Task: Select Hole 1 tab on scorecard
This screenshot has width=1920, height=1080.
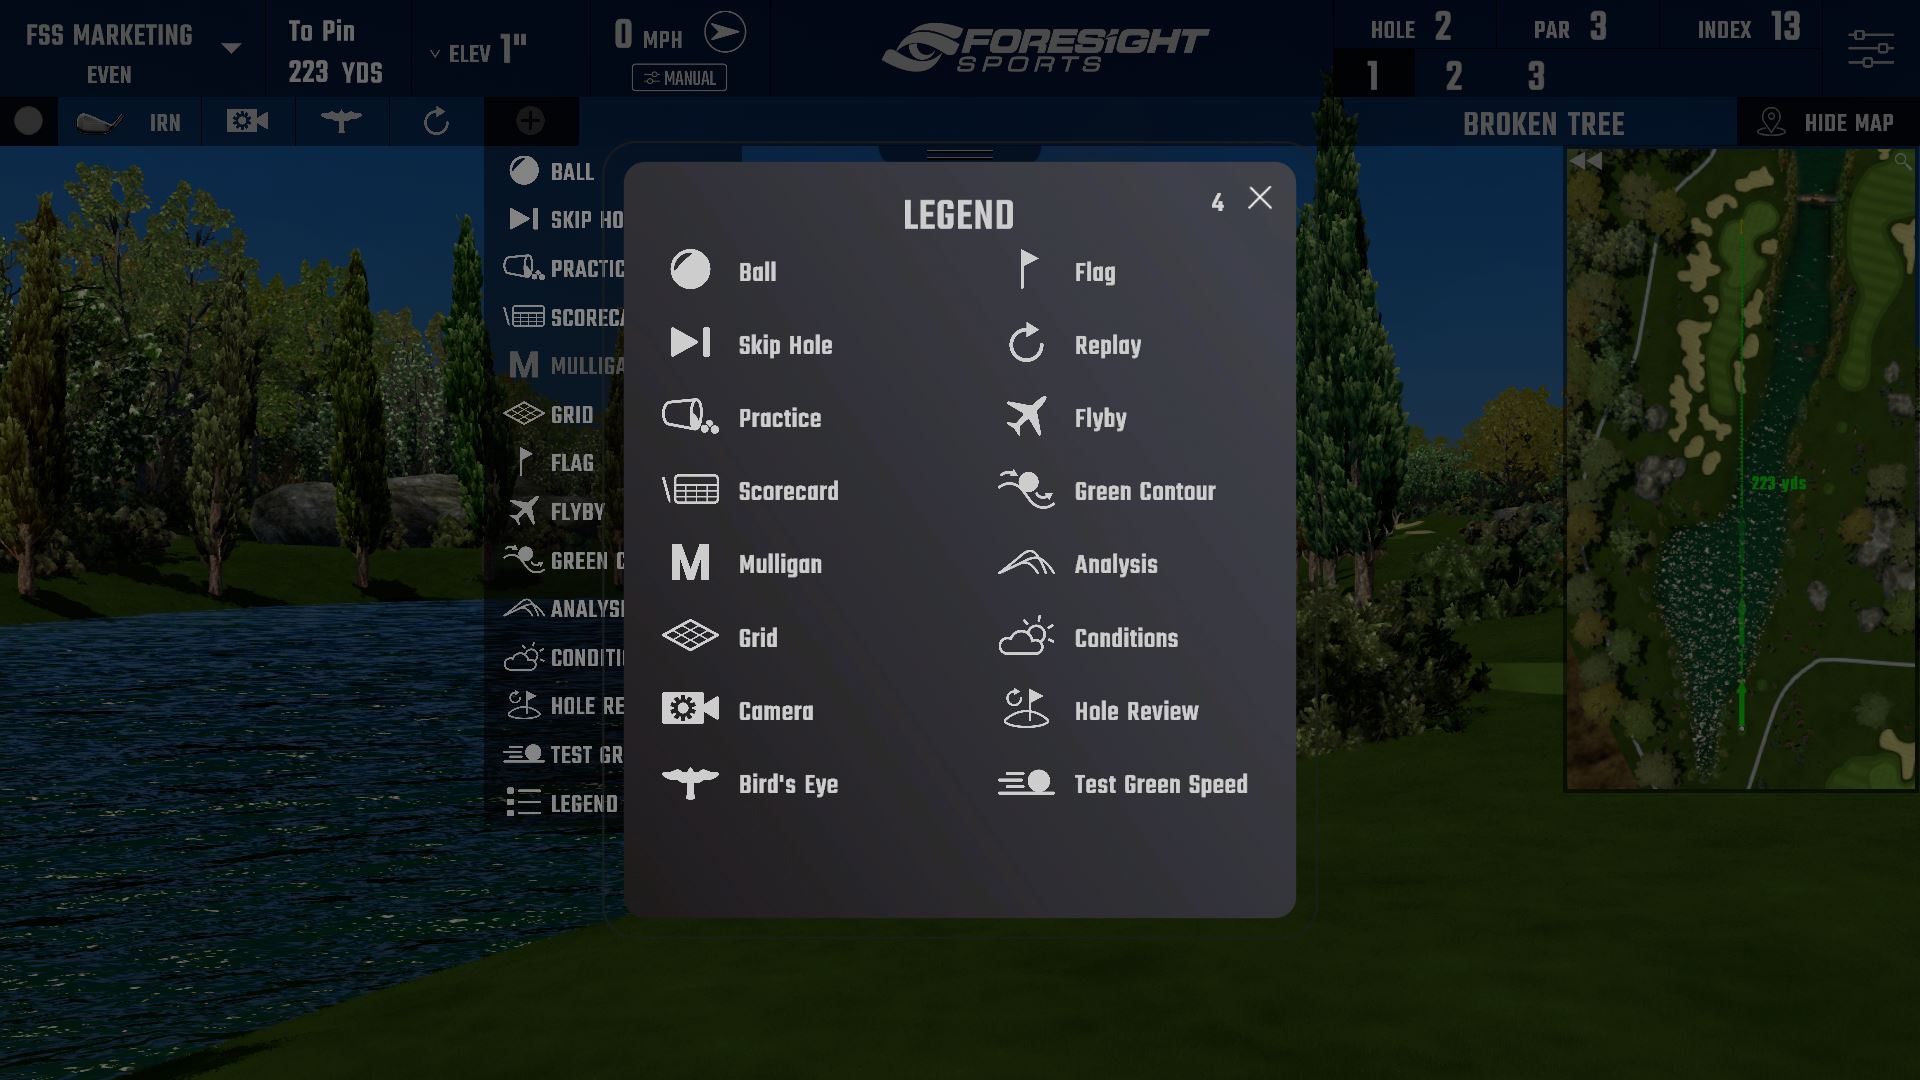Action: coord(1374,75)
